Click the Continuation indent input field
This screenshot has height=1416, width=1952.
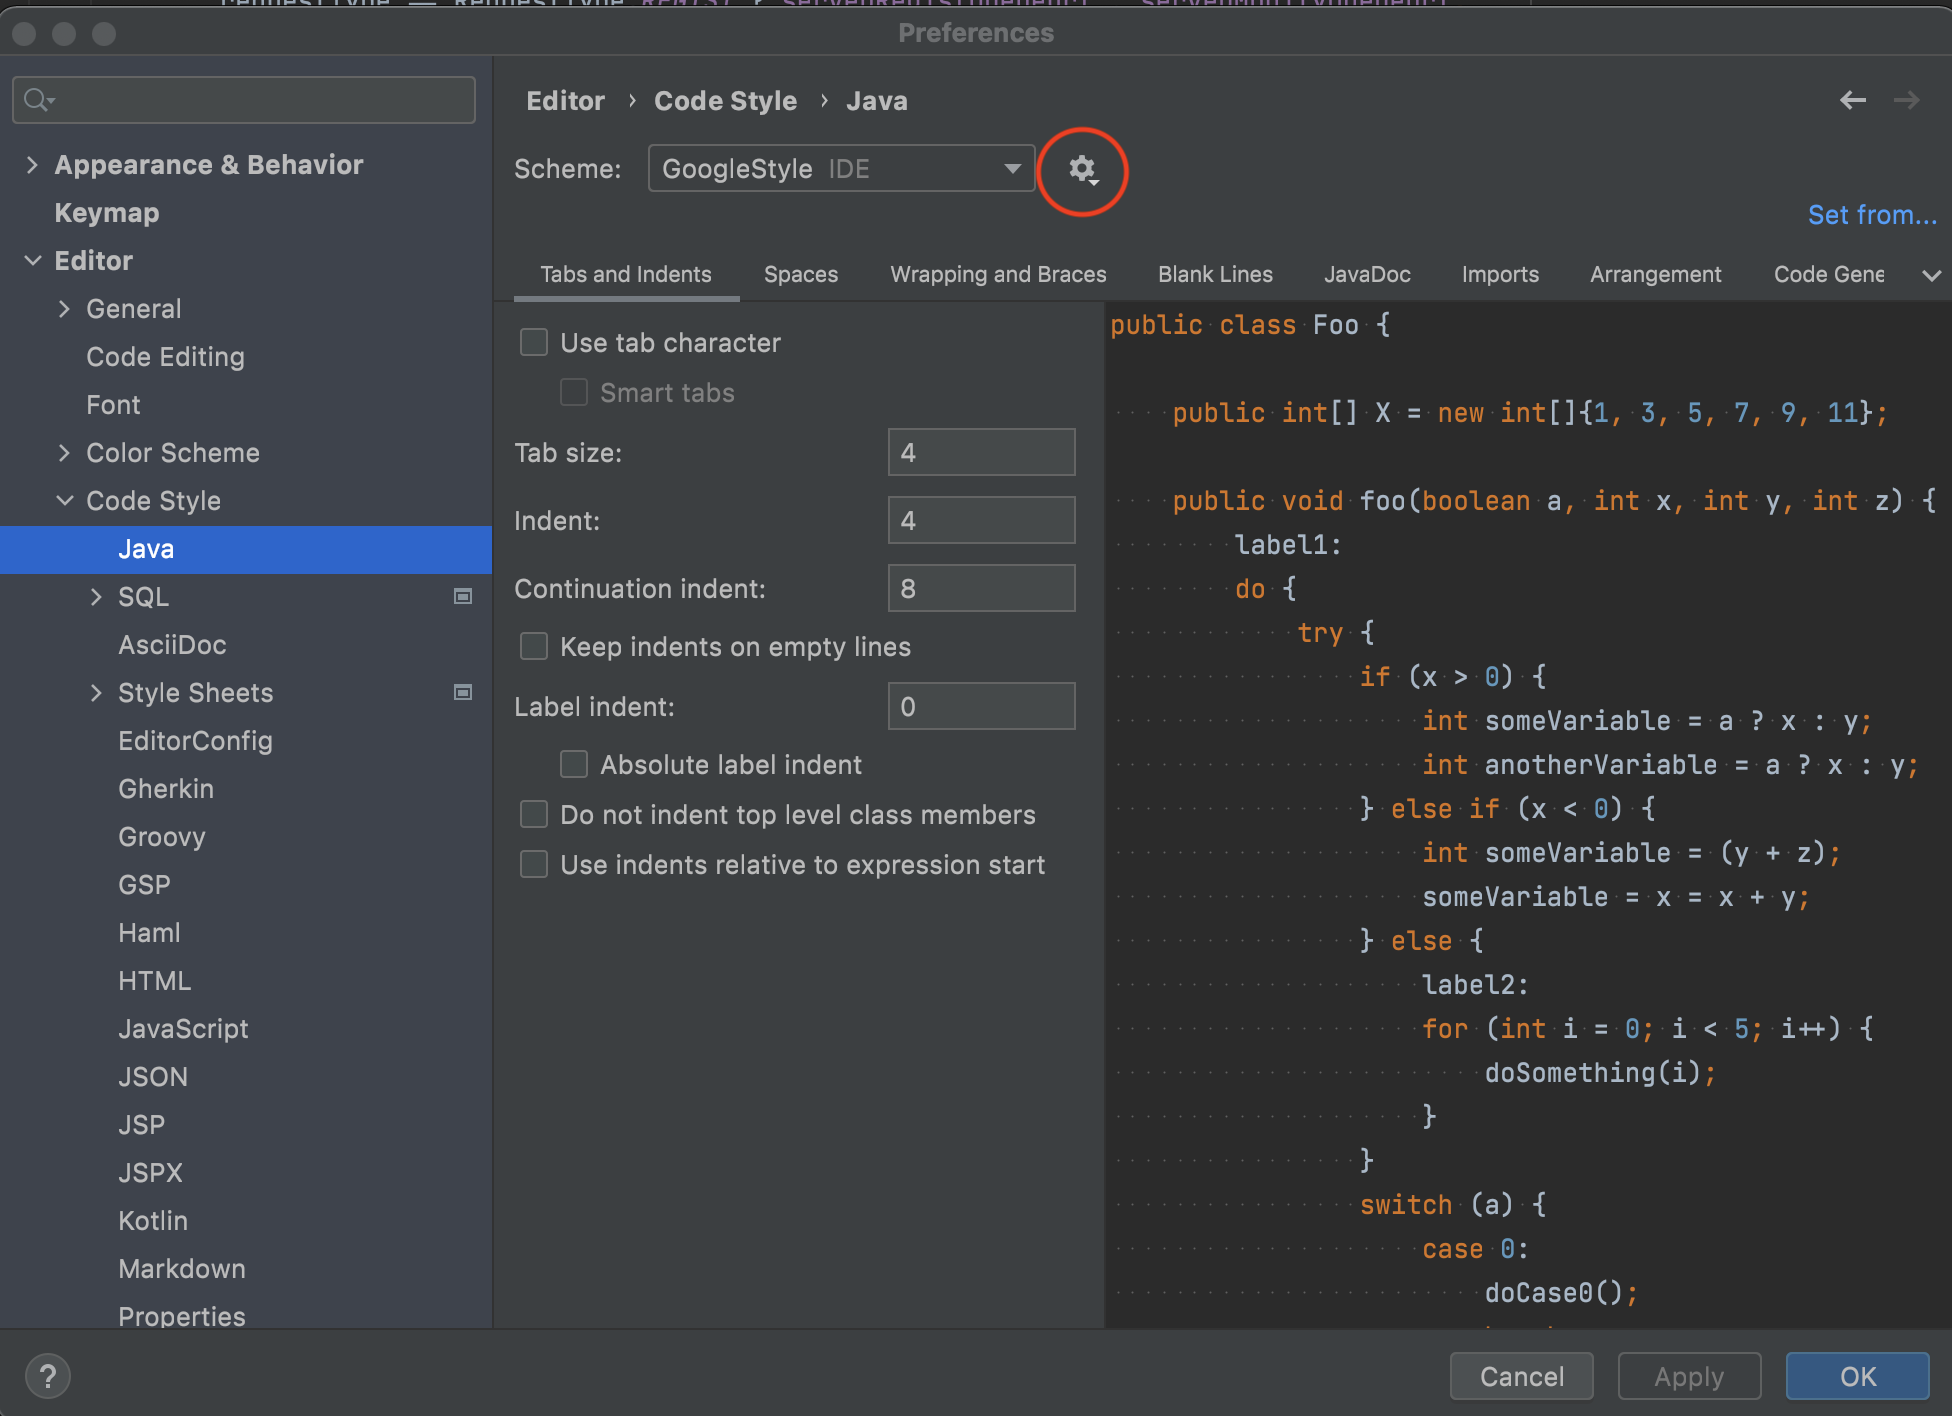(x=980, y=589)
